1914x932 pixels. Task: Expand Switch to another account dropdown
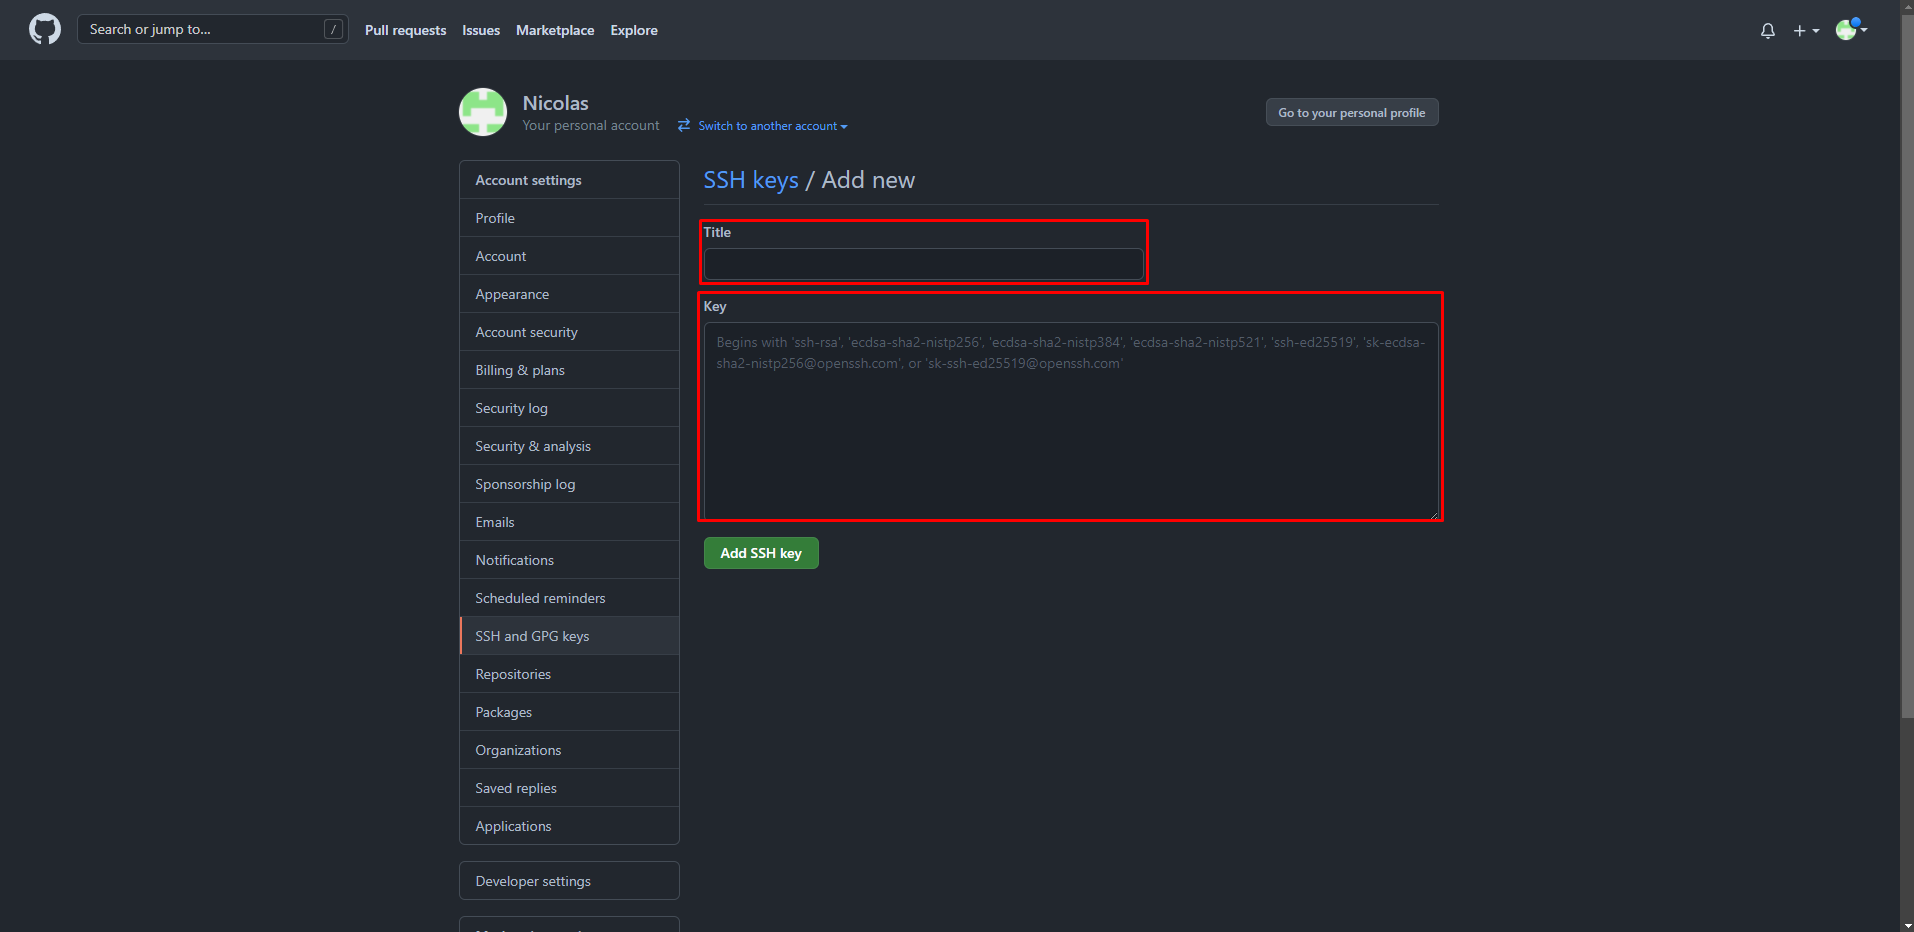tap(773, 126)
